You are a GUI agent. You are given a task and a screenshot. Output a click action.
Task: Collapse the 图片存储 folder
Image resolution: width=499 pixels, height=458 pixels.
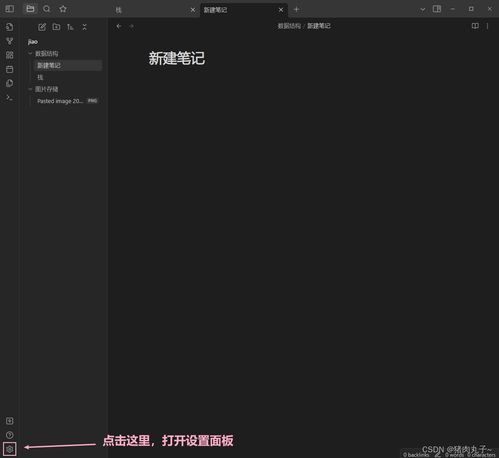[x=30, y=89]
